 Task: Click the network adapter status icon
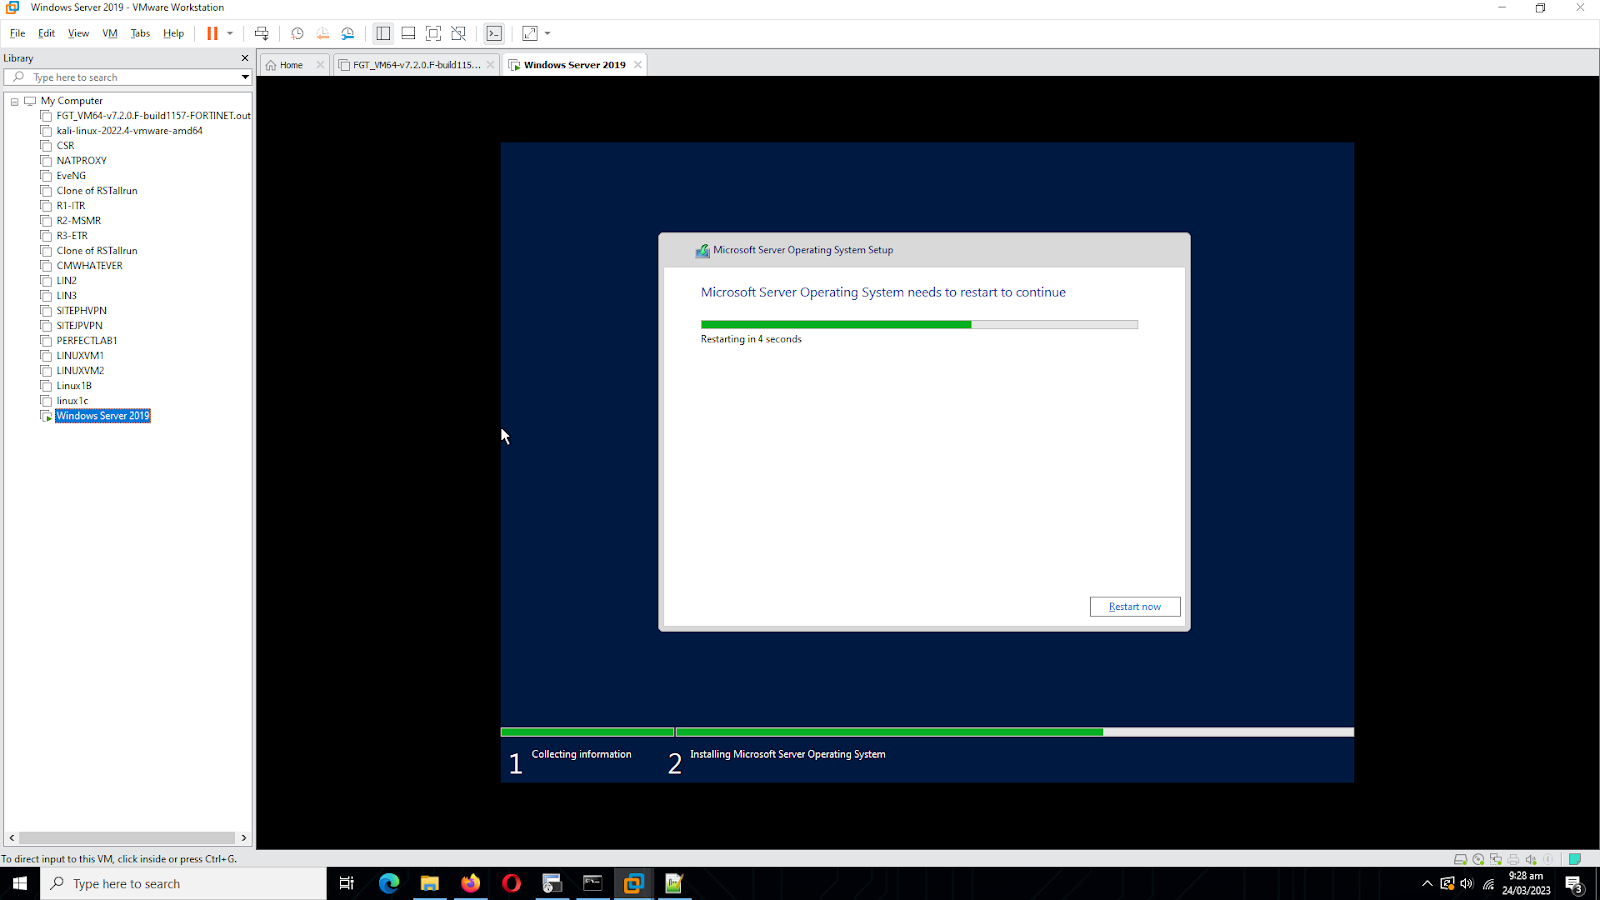pyautogui.click(x=1496, y=859)
